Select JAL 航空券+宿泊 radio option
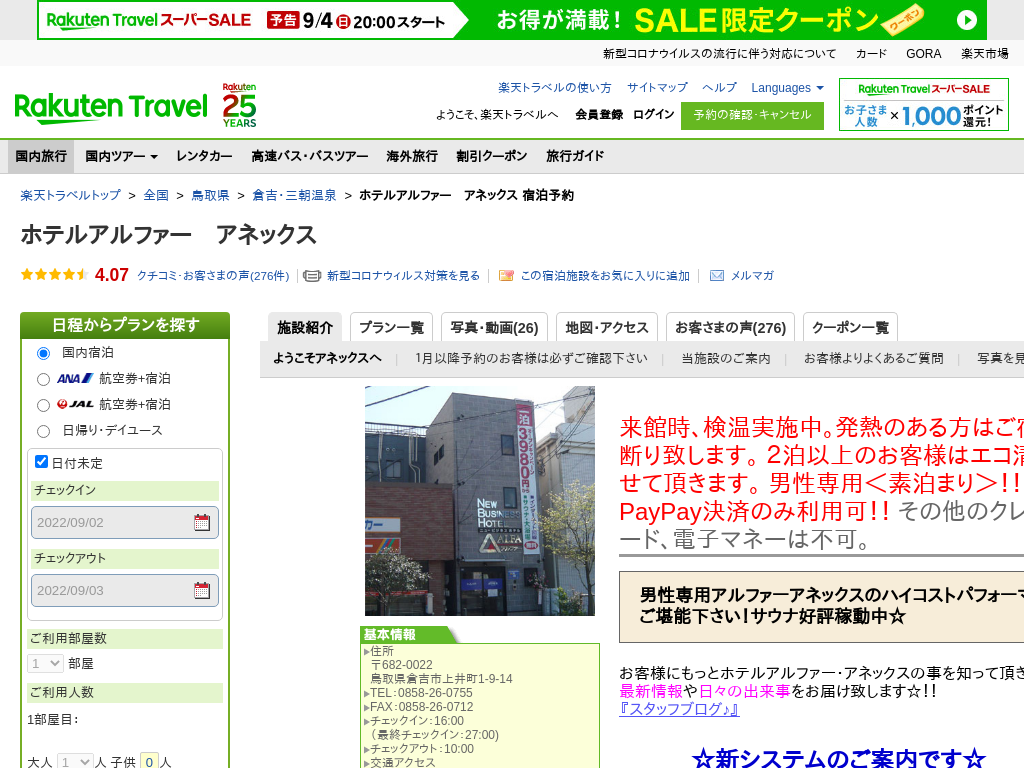The width and height of the screenshot is (1024, 768). point(43,406)
